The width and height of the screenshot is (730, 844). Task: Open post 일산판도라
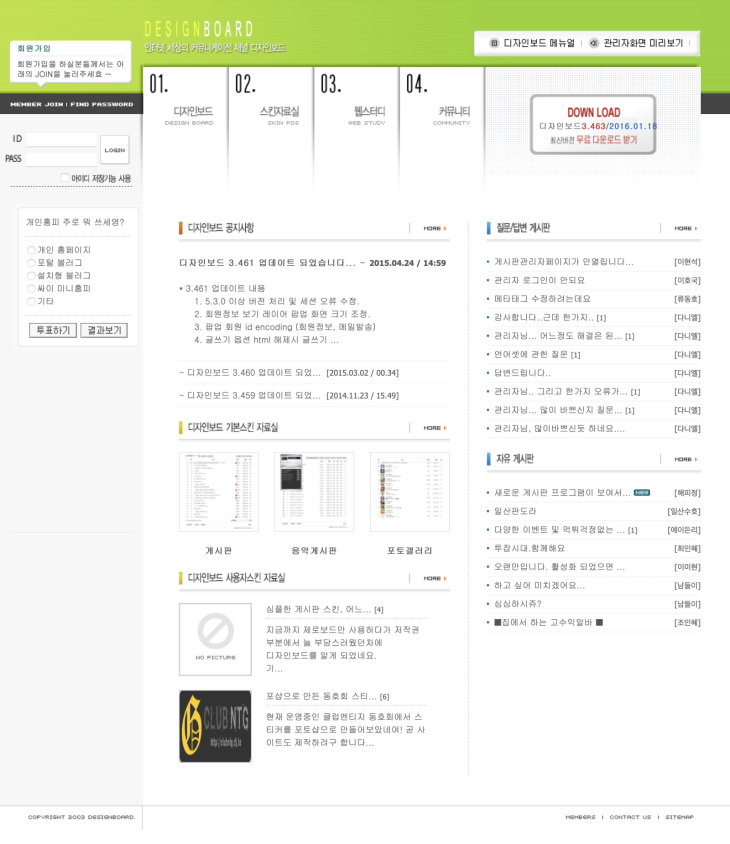click(515, 511)
